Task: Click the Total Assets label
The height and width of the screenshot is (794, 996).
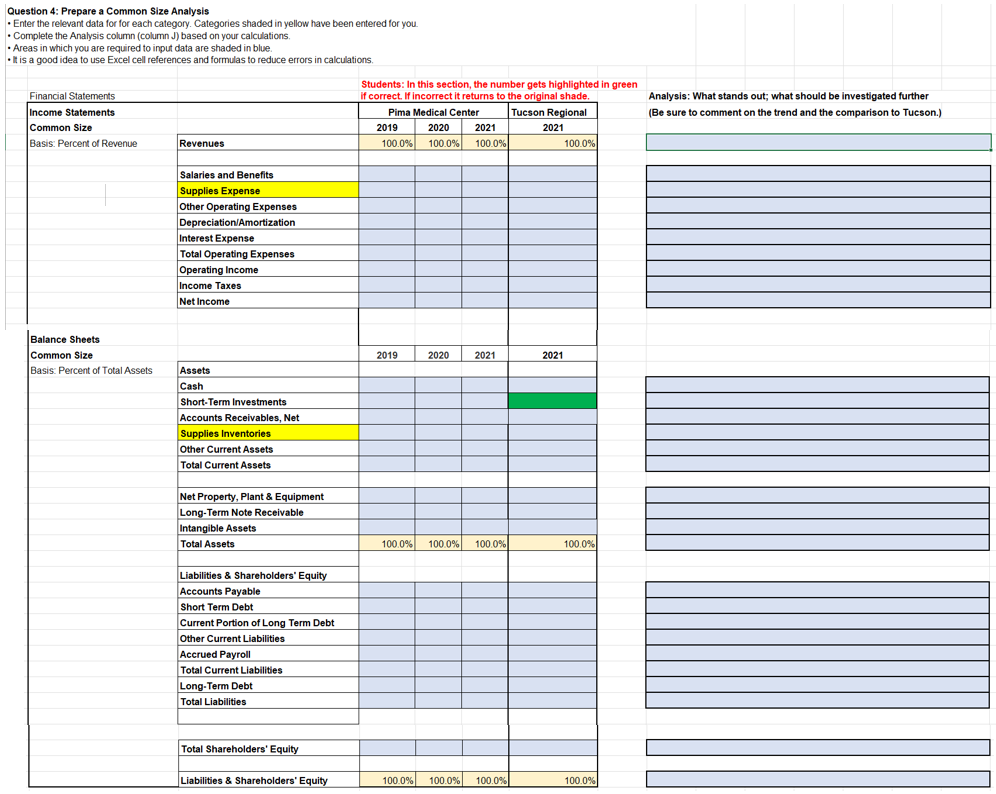Action: (x=207, y=544)
